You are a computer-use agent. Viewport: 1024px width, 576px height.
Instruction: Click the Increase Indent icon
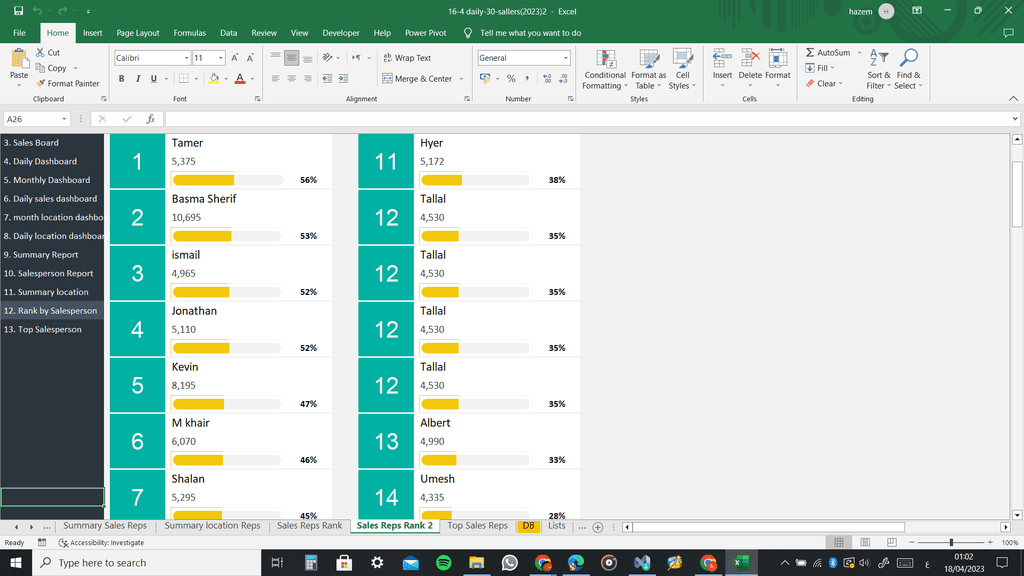[343, 79]
